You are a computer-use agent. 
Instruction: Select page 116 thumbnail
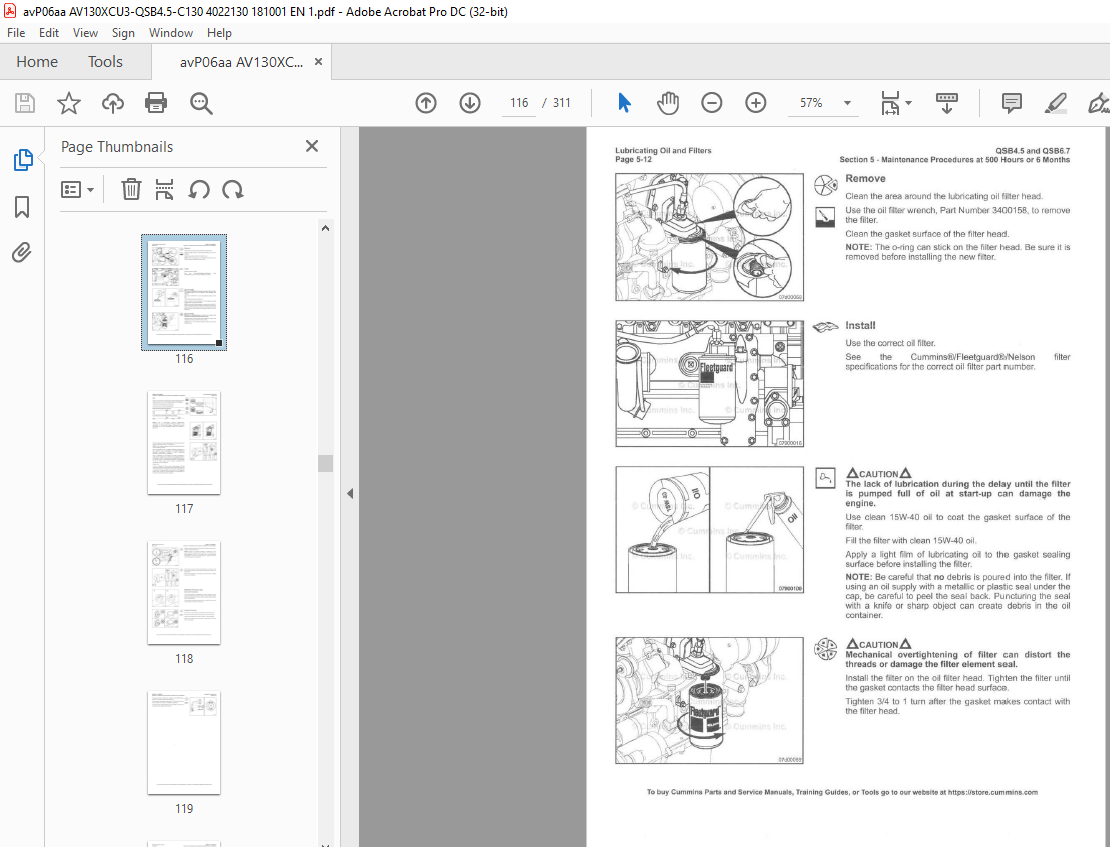click(x=184, y=292)
